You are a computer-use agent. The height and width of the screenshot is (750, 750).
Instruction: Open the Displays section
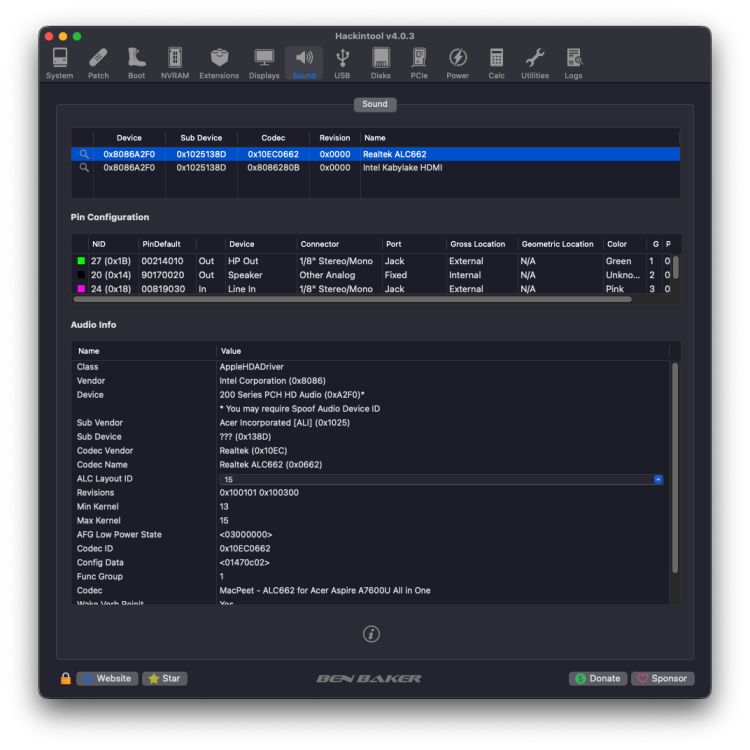pyautogui.click(x=264, y=63)
